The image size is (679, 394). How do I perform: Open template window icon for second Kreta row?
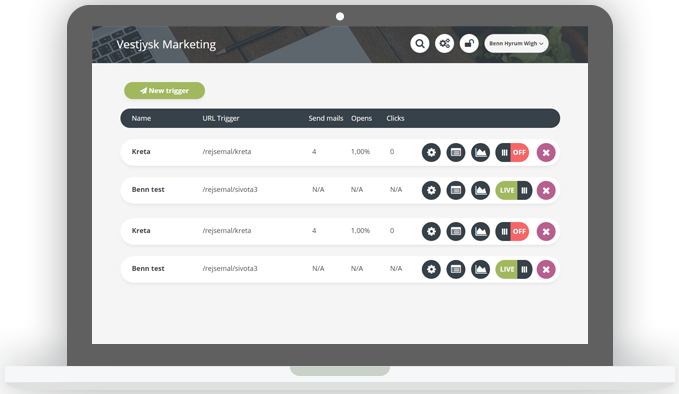click(456, 231)
